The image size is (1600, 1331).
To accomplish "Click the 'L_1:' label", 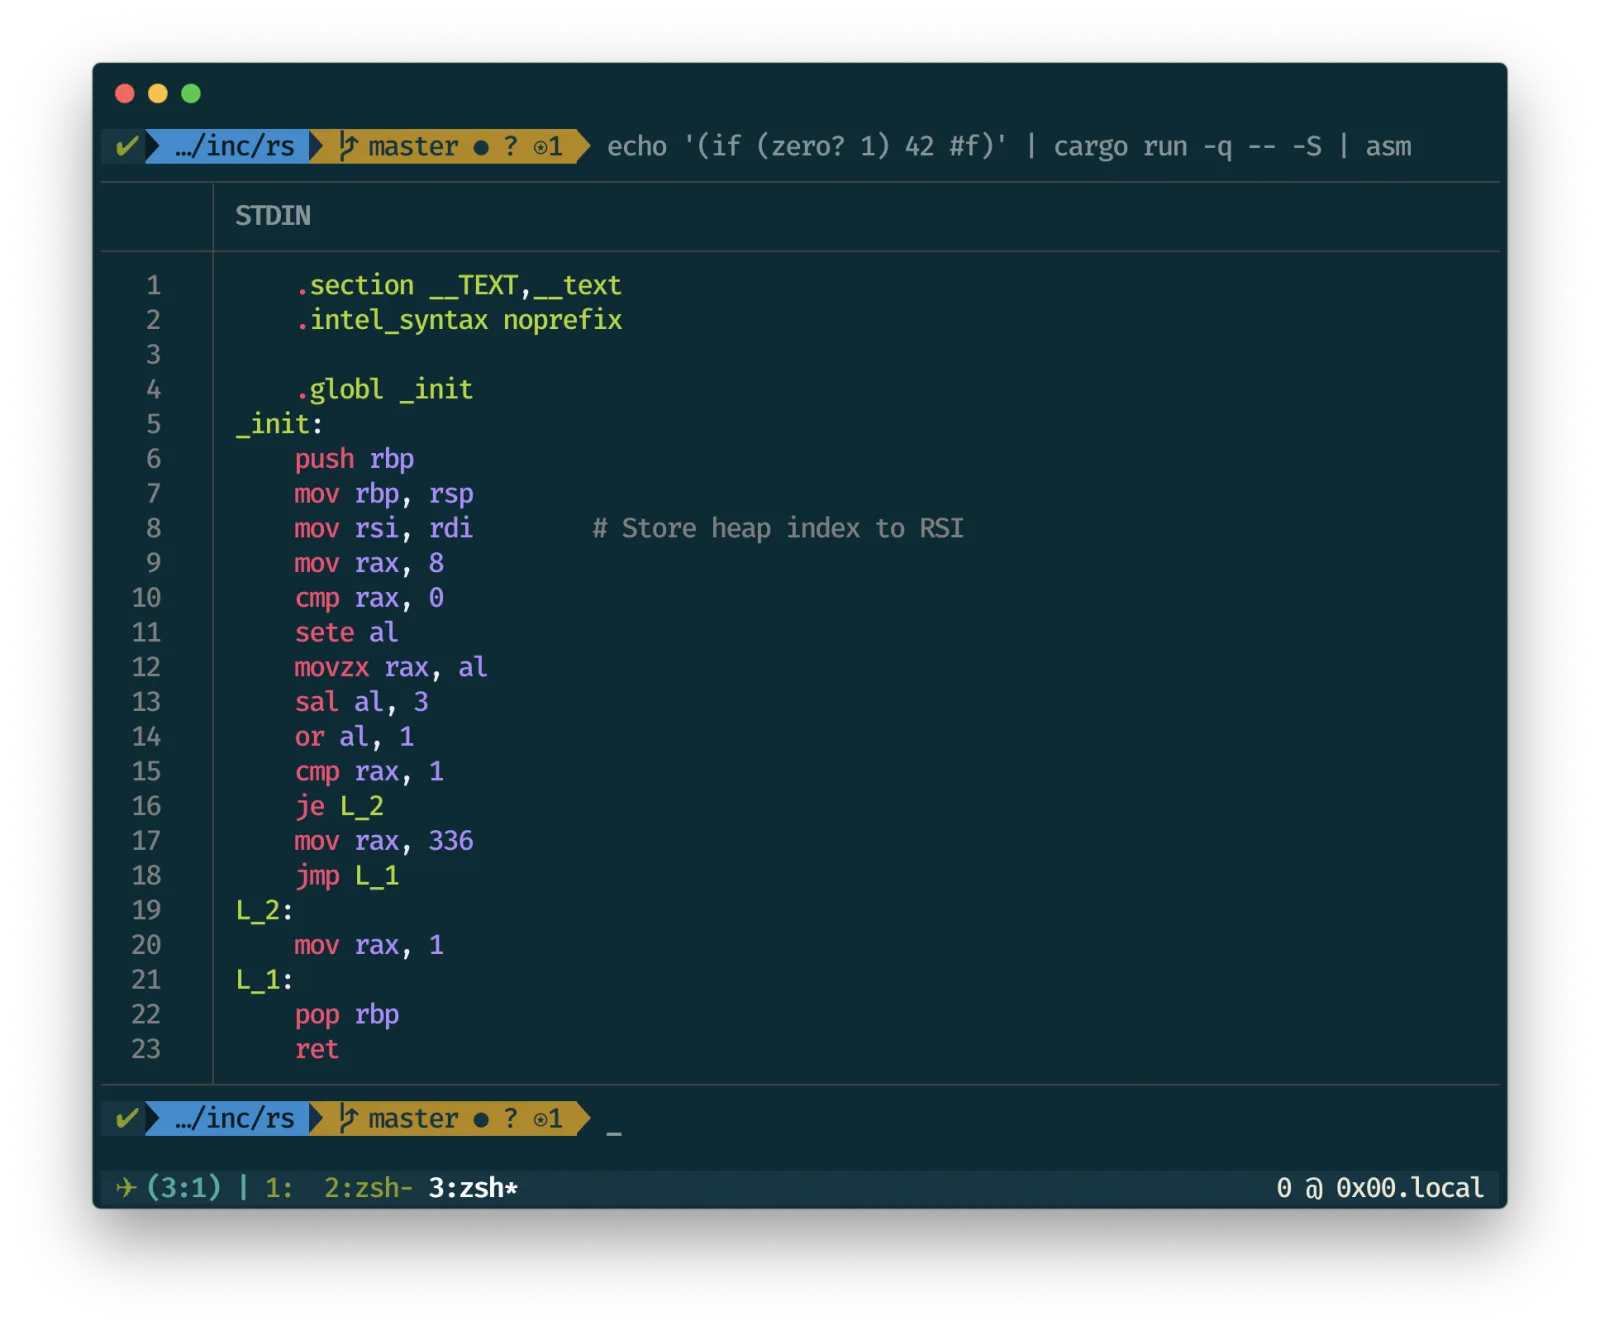I will click(264, 980).
